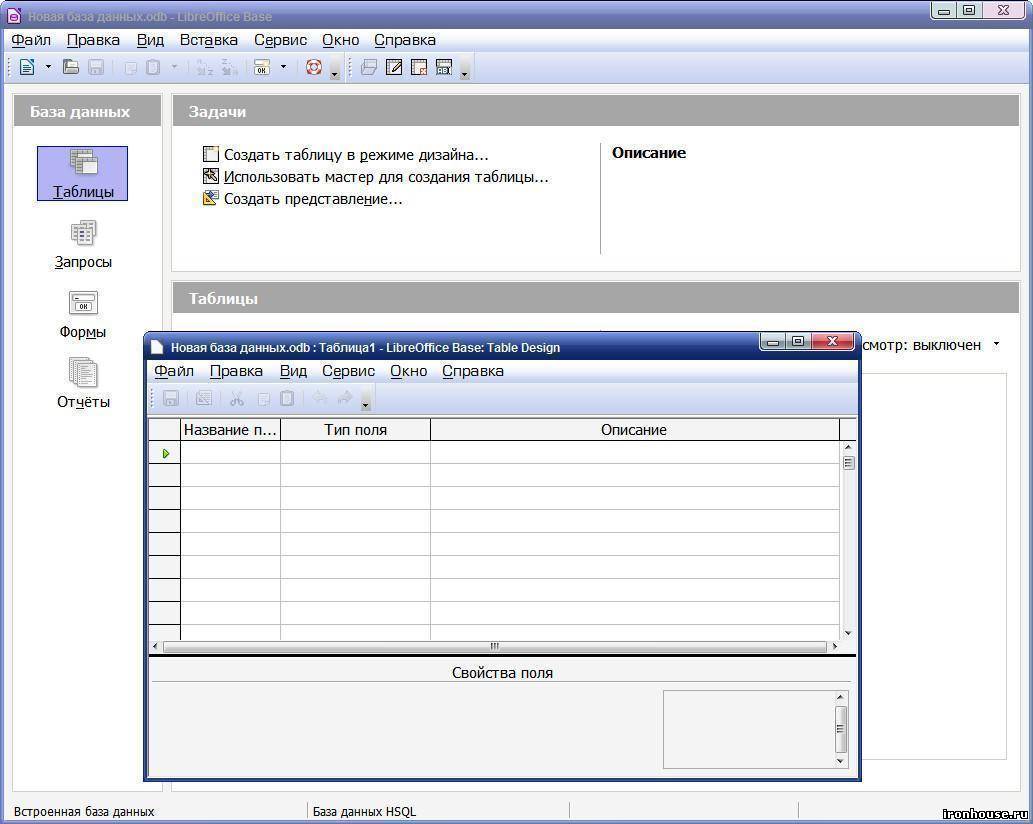Open Help via the lifebuoy icon

[314, 67]
